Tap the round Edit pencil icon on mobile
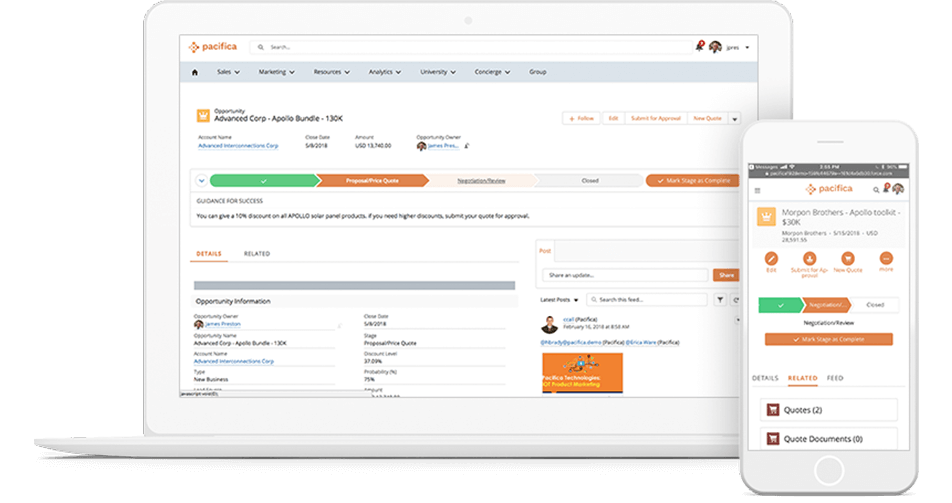This screenshot has width=952, height=503. tap(771, 258)
